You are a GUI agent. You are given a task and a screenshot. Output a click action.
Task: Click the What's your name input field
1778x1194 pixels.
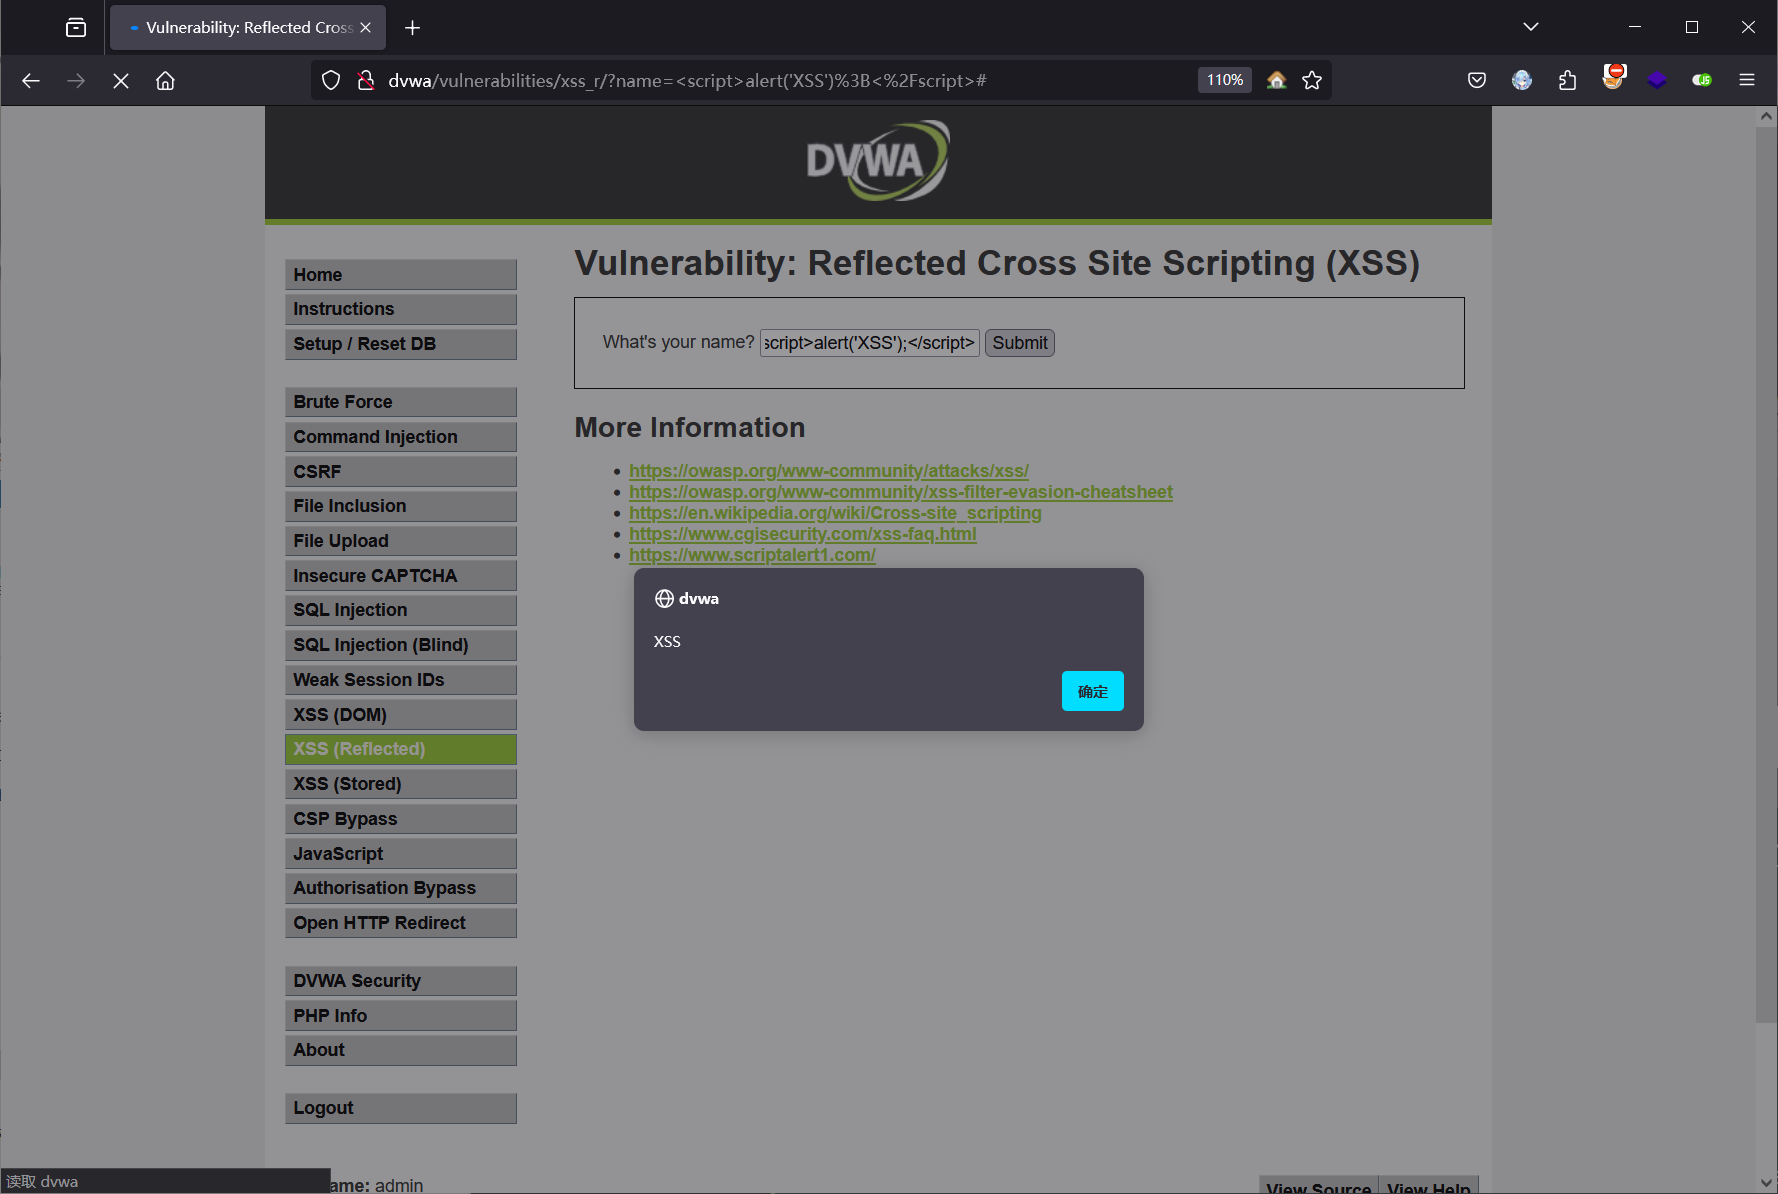pos(870,343)
